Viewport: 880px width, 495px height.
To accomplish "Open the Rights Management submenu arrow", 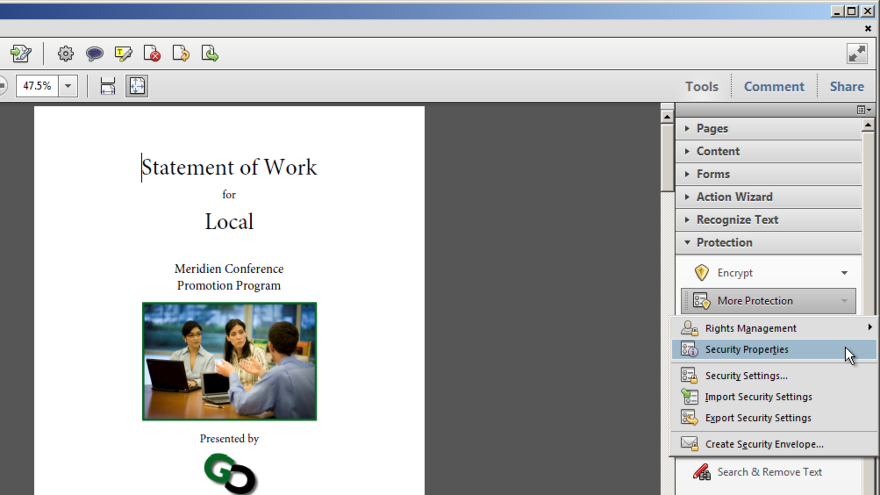I will (869, 327).
